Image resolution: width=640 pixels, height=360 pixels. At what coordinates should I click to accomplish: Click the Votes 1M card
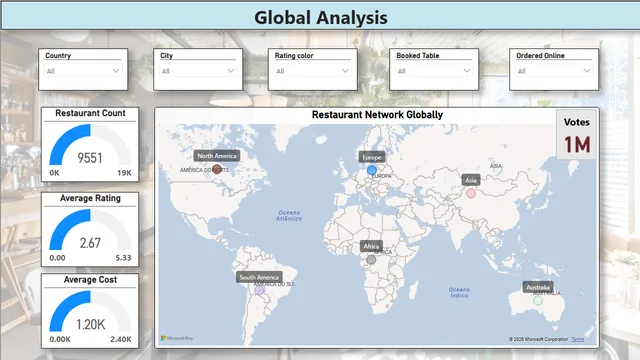click(577, 134)
